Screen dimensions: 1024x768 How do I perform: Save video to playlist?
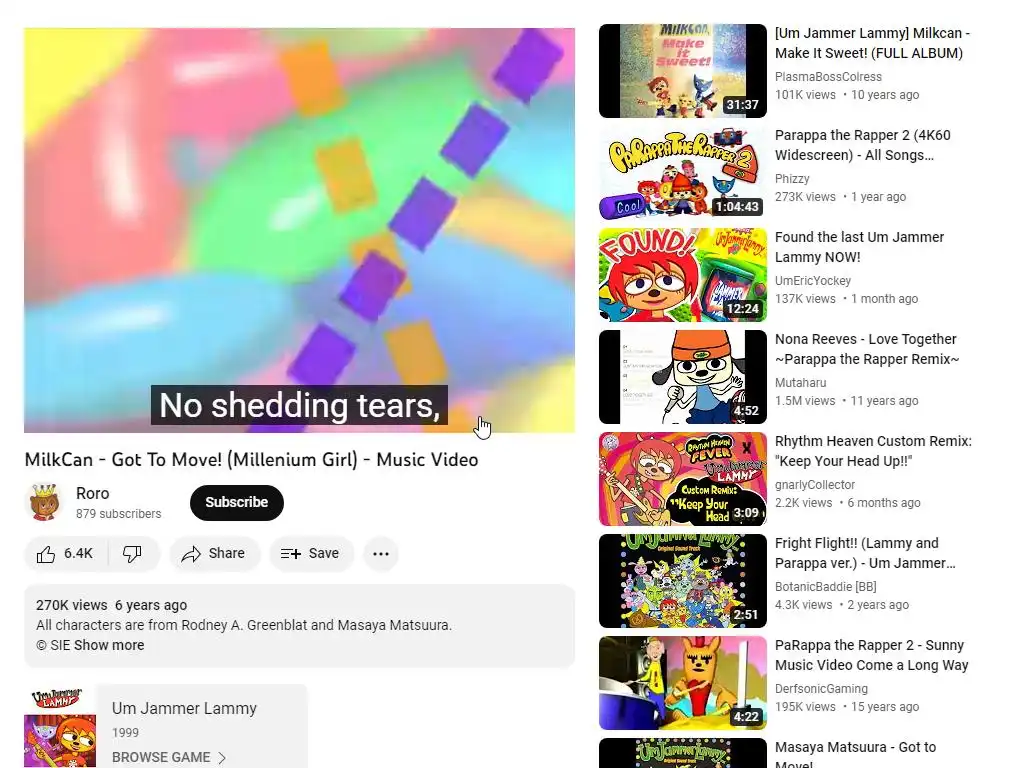click(311, 554)
